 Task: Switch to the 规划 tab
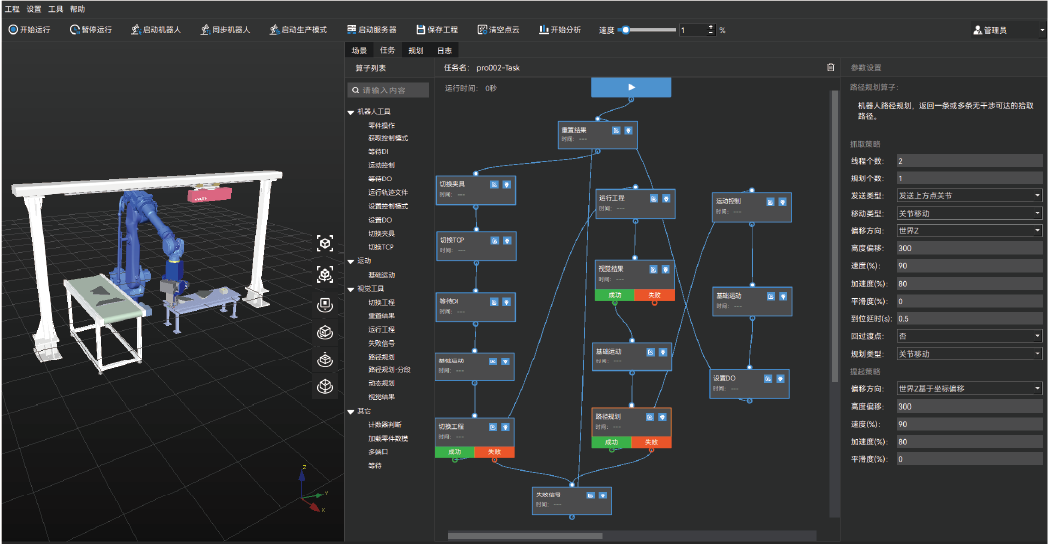[x=416, y=50]
